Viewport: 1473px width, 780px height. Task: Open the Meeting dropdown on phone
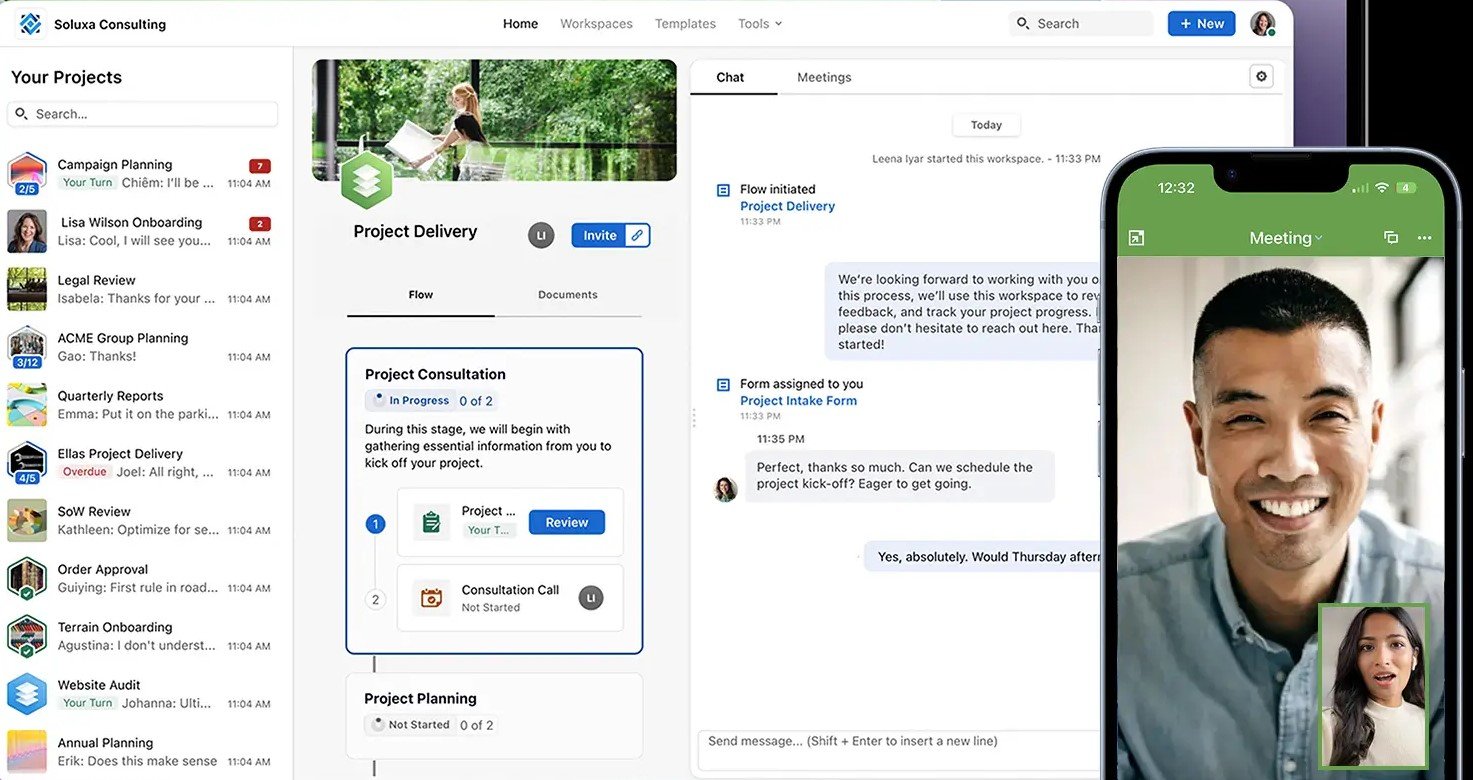point(1285,238)
